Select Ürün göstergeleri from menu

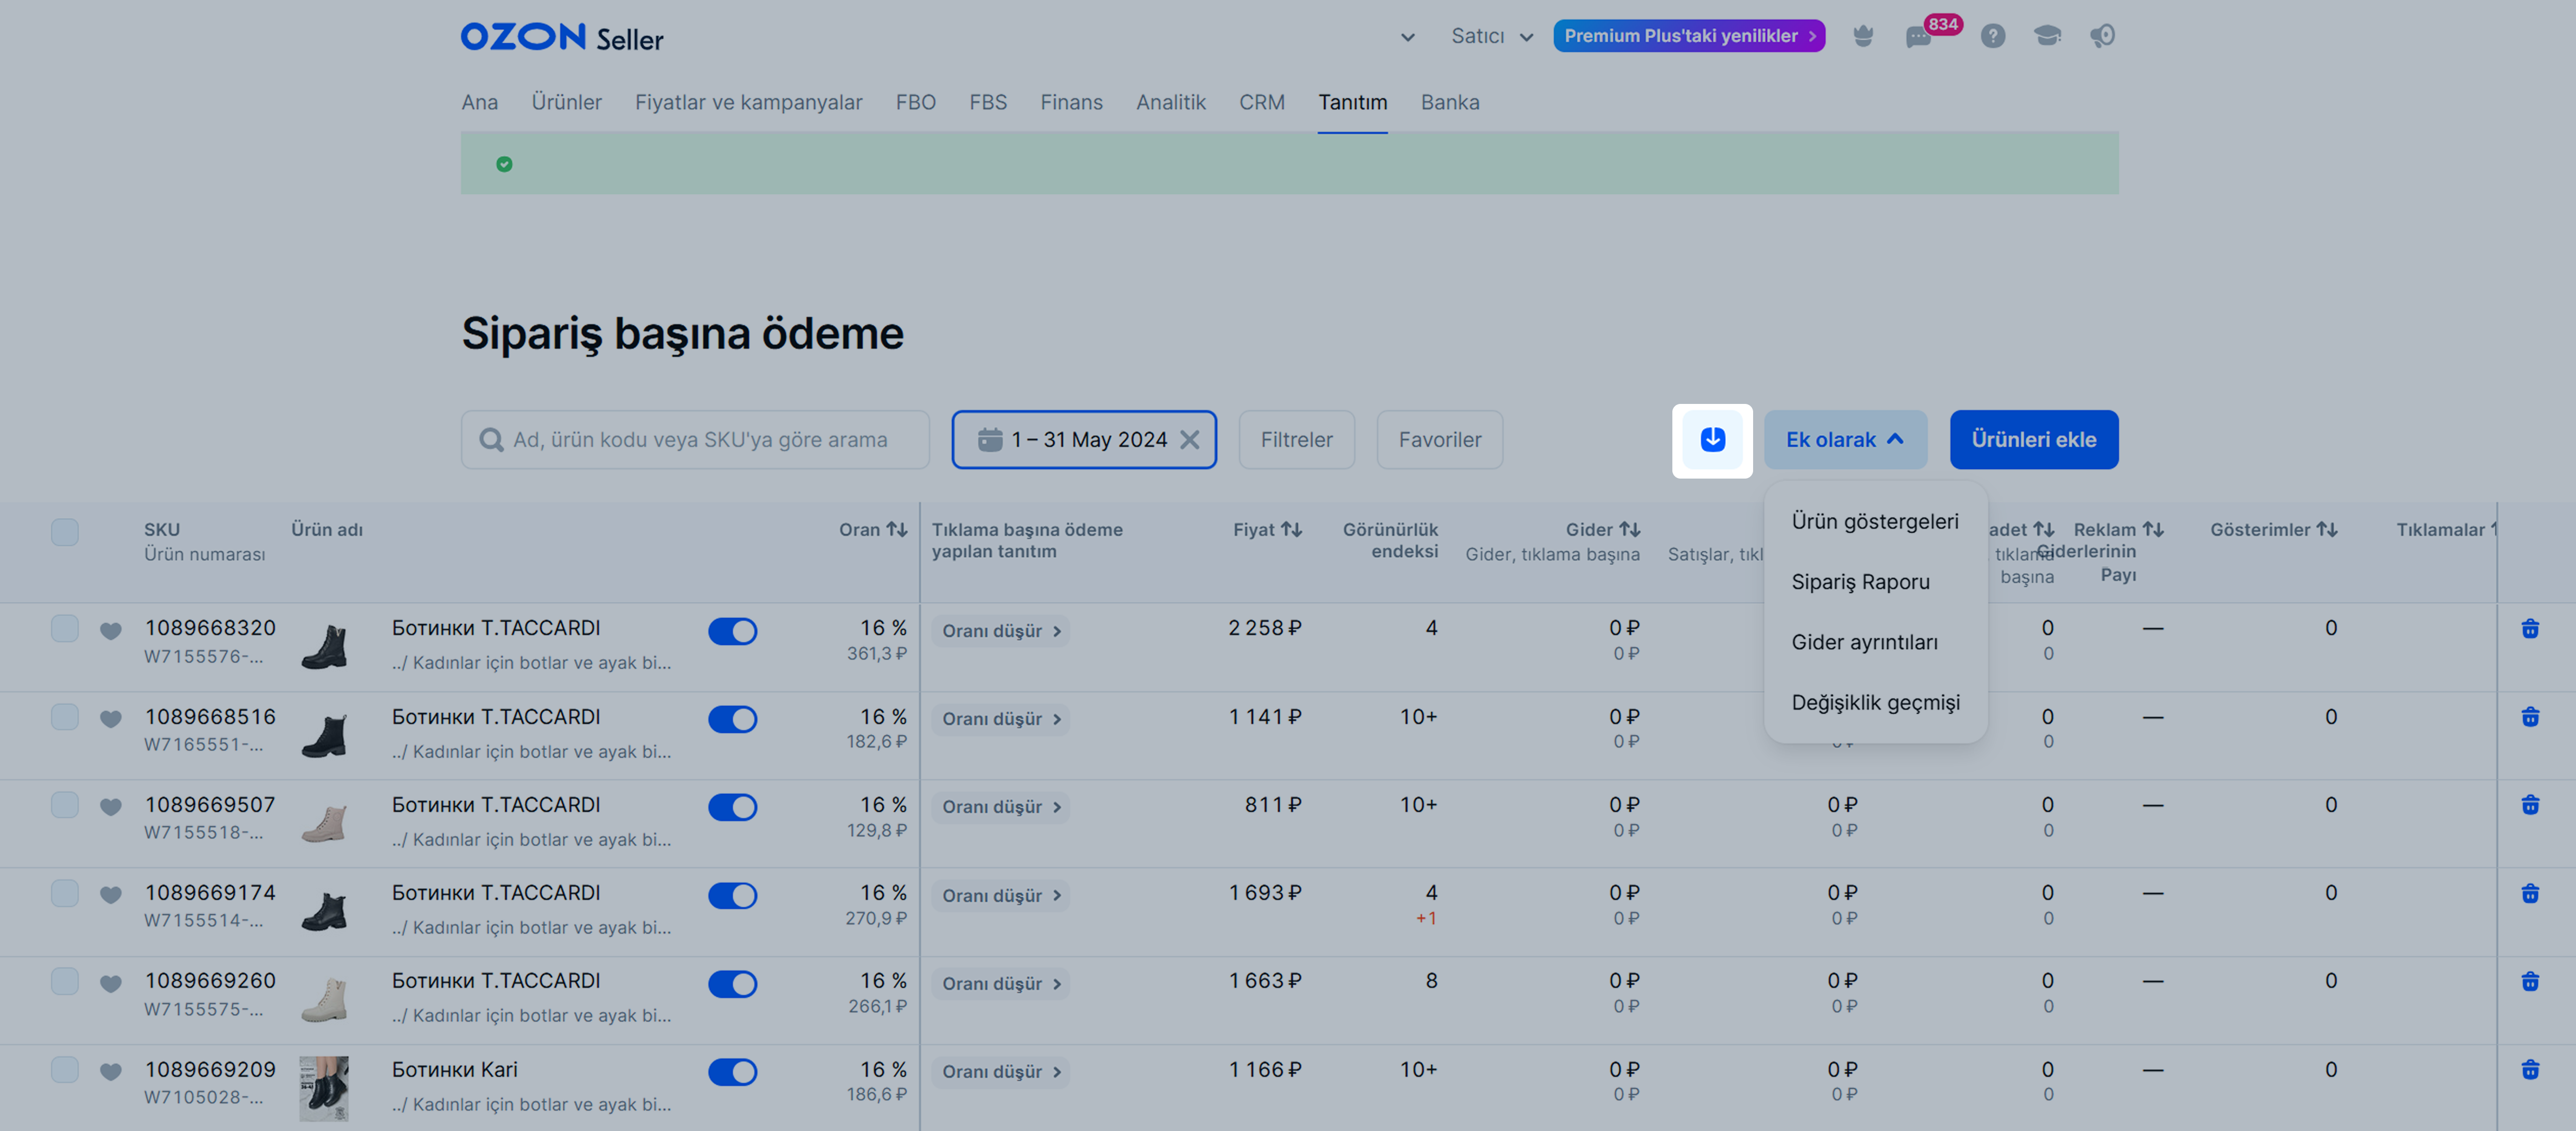[1875, 521]
